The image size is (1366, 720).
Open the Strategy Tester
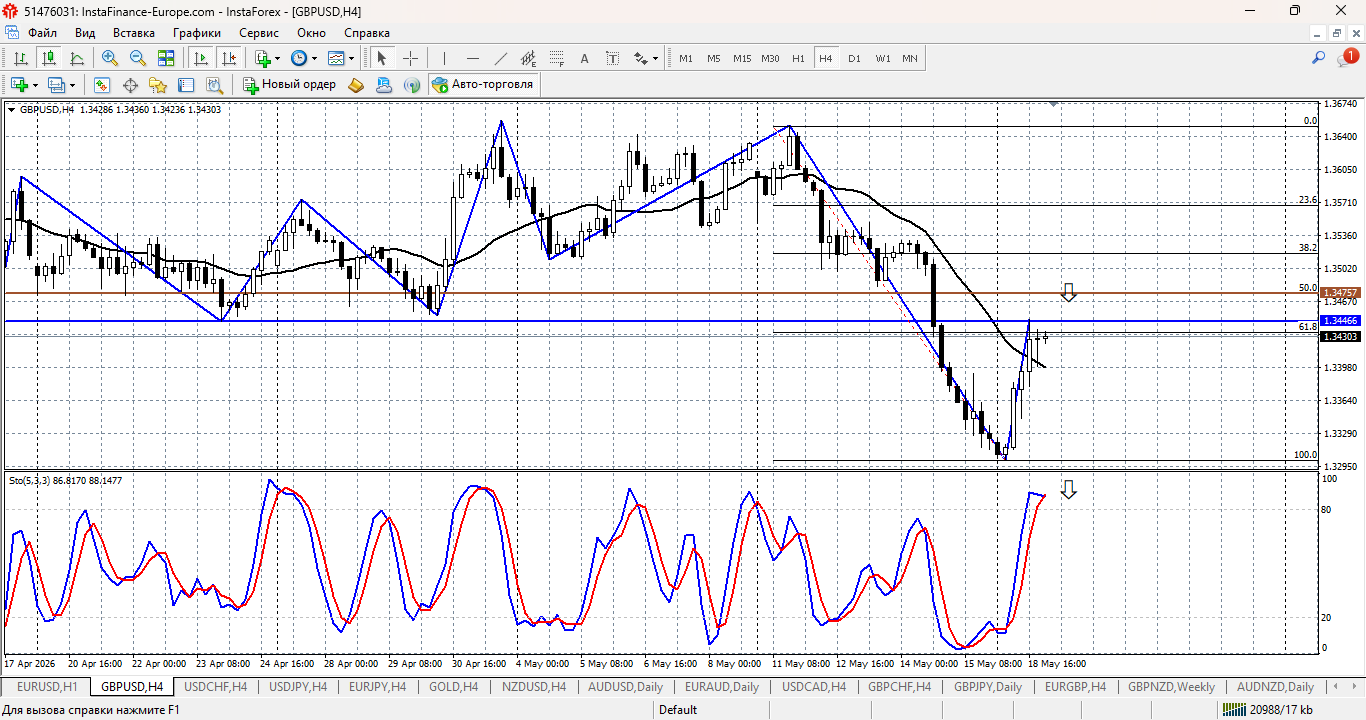(214, 85)
